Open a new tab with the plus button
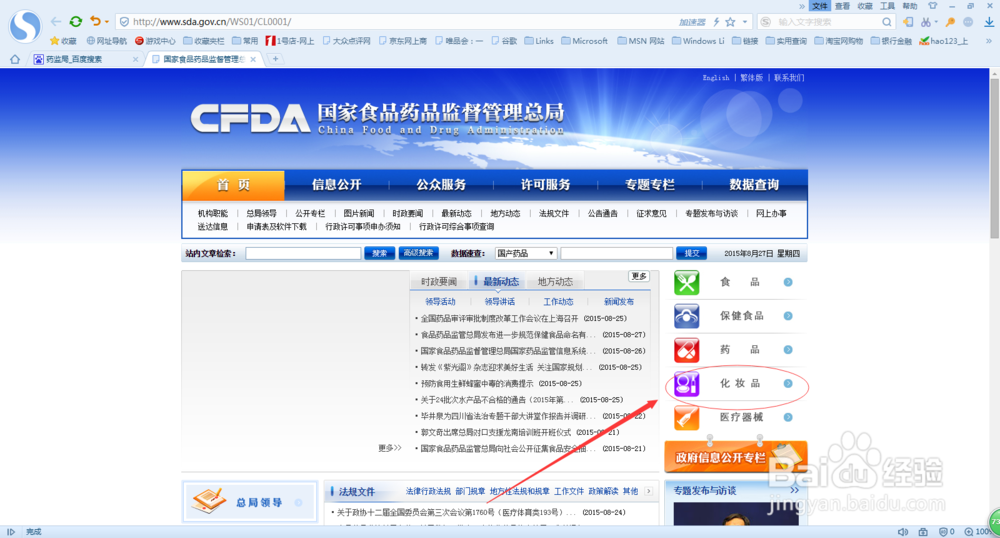Viewport: 1000px width, 538px height. pyautogui.click(x=276, y=59)
